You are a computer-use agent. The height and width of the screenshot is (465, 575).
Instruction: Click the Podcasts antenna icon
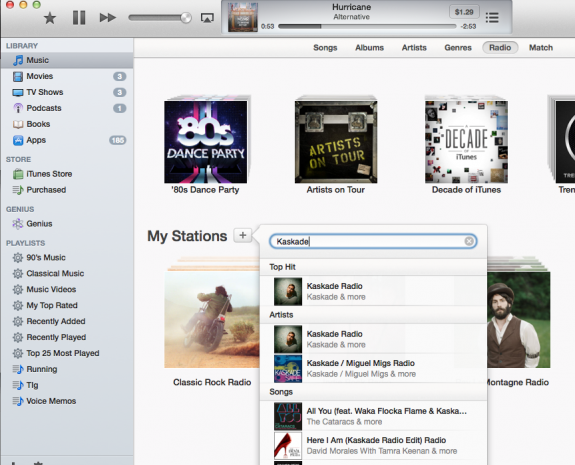click(18, 108)
